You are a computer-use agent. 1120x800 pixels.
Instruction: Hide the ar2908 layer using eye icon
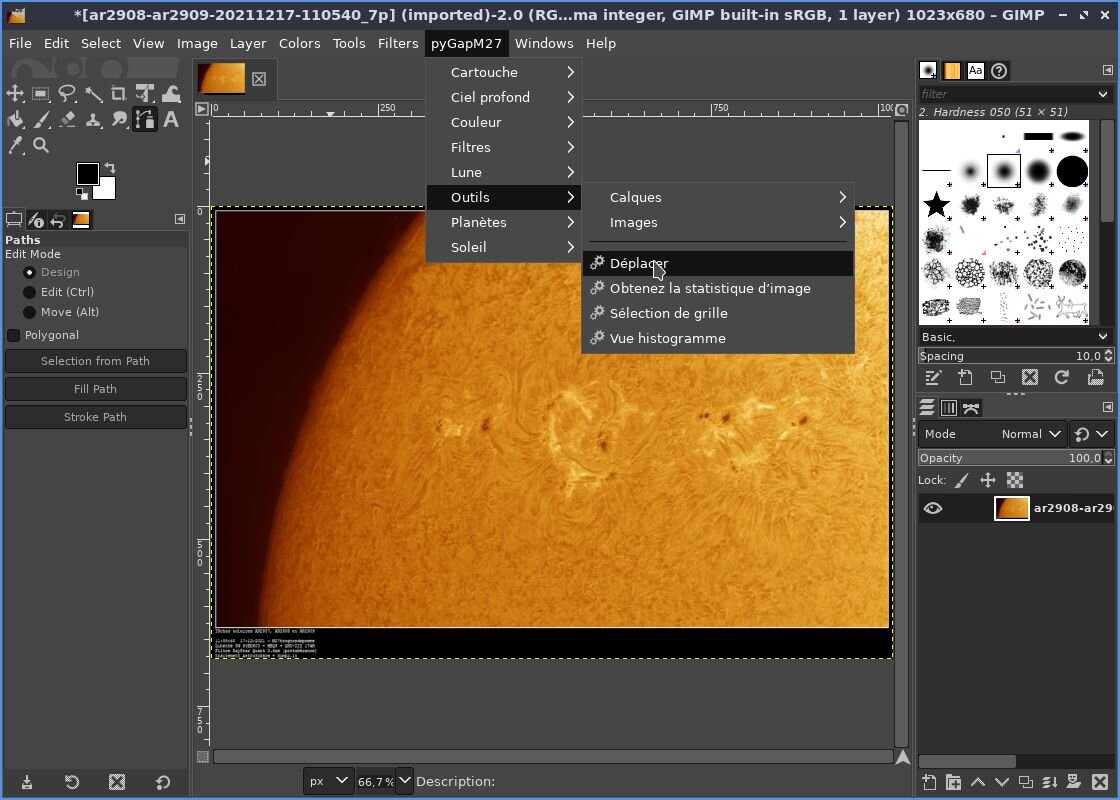pyautogui.click(x=932, y=508)
